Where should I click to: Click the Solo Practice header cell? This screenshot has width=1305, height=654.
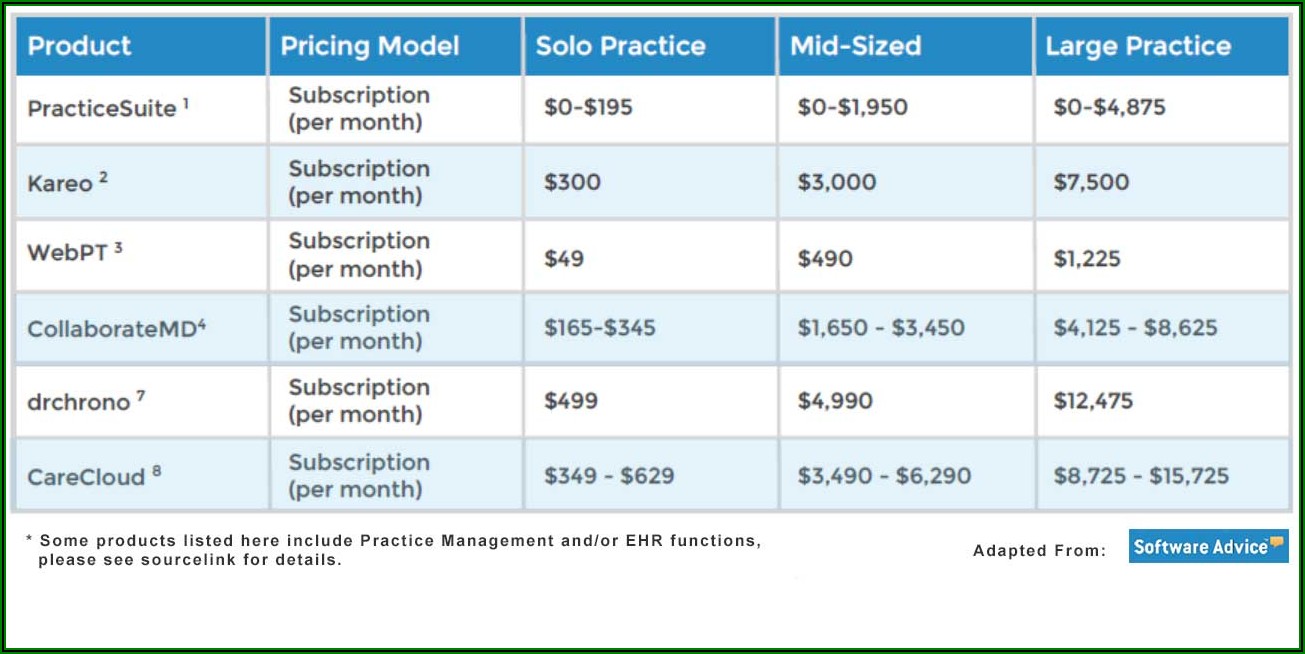click(620, 46)
